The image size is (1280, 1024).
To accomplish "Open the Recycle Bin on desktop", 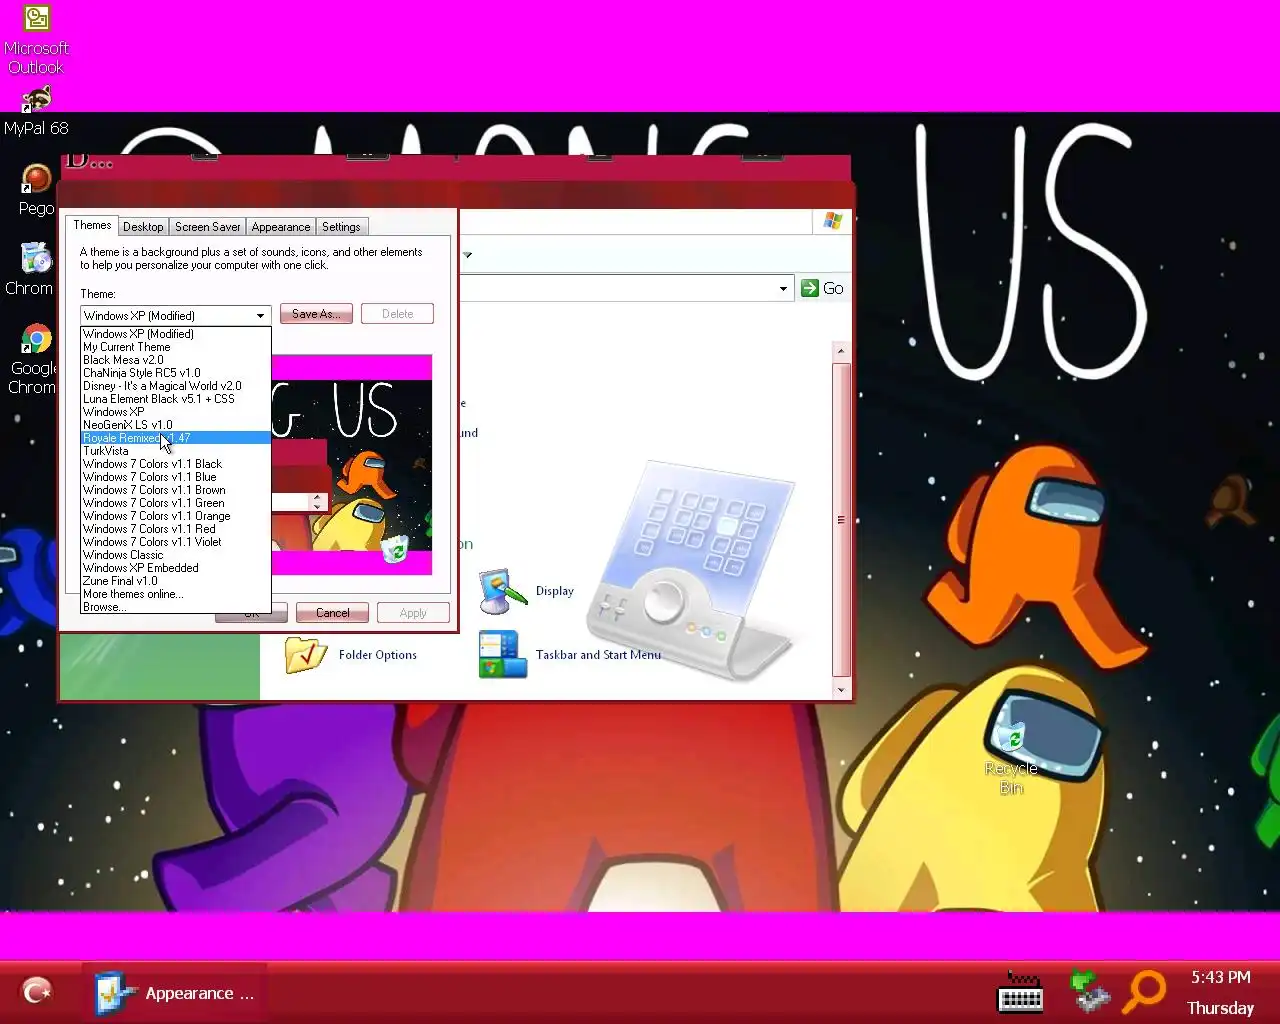I will 1011,758.
